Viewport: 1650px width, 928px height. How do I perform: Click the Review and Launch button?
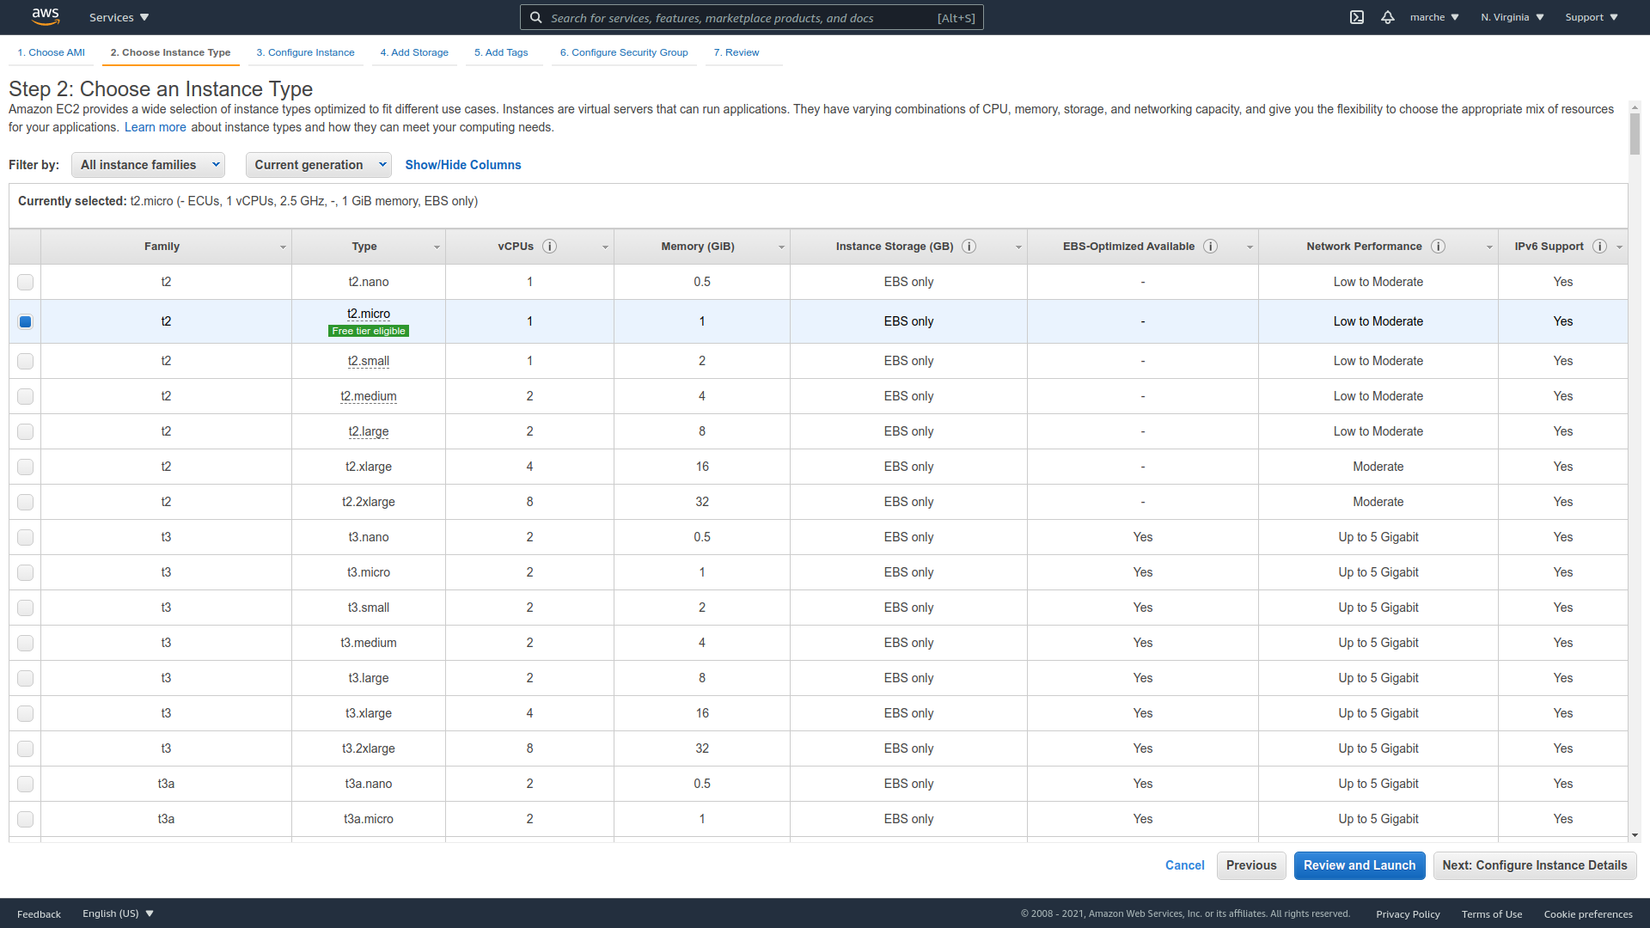click(x=1359, y=865)
